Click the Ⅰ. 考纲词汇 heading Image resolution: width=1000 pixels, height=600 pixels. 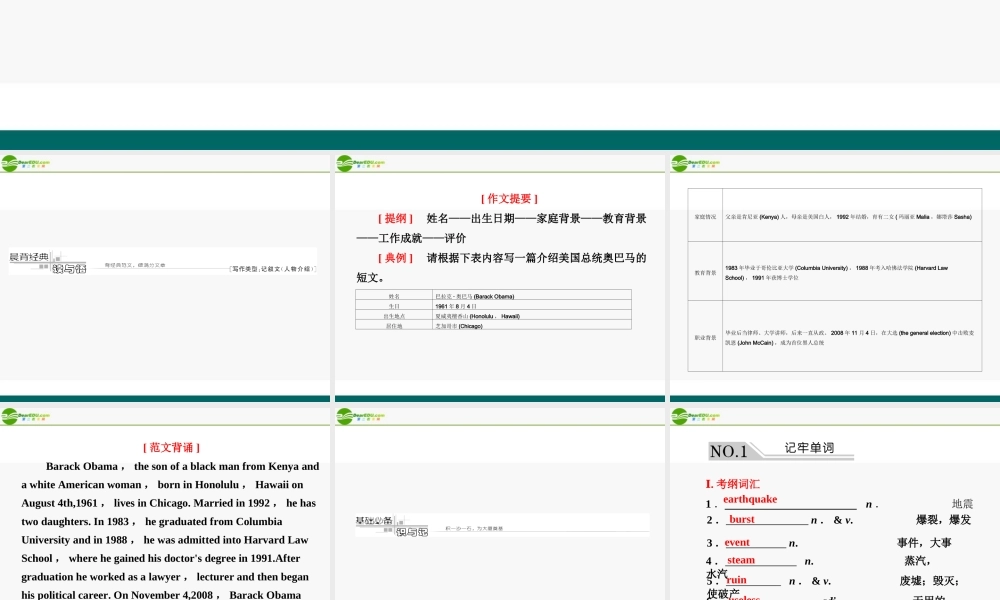pyautogui.click(x=732, y=484)
